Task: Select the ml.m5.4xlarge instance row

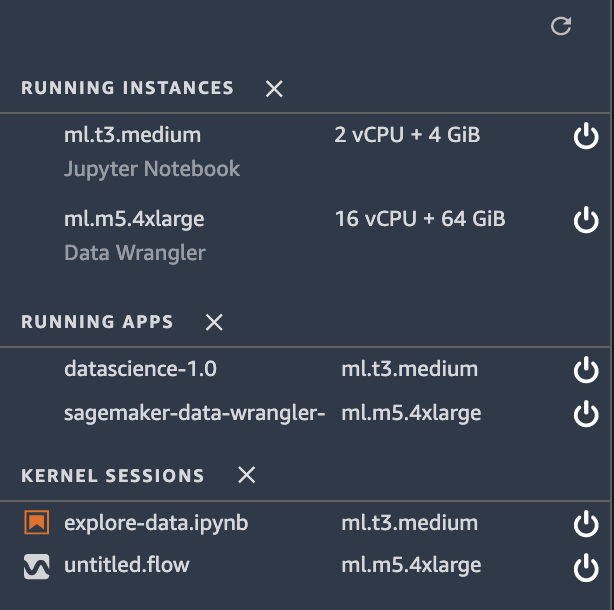Action: tap(305, 236)
